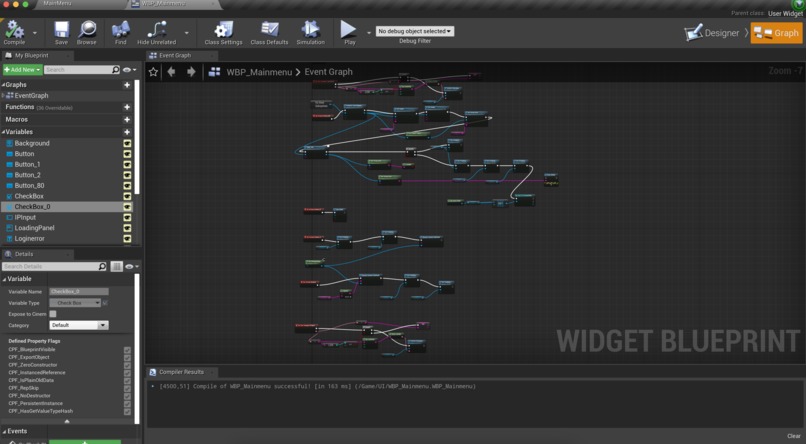The image size is (806, 444).
Task: Switch to Graph mode
Action: click(x=776, y=33)
